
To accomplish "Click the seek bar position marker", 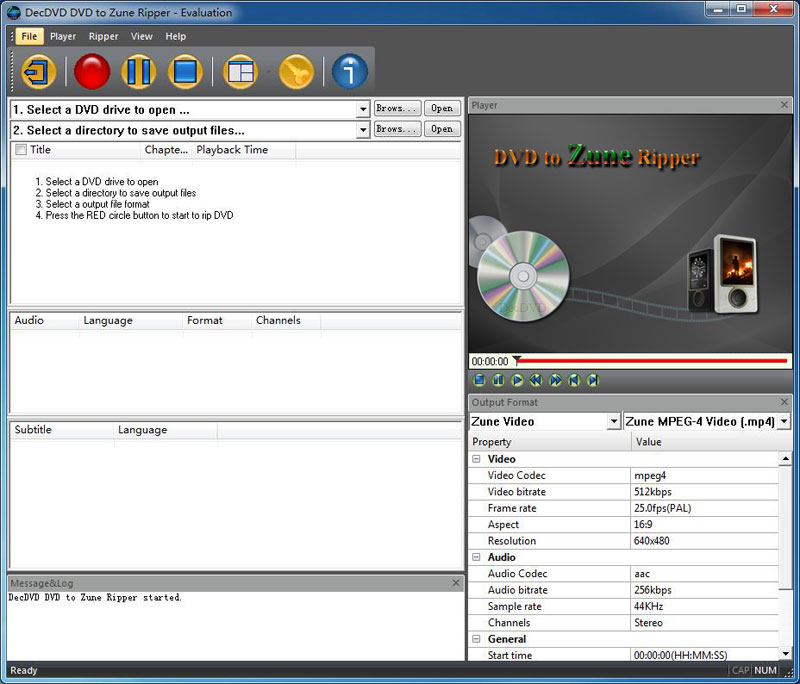I will [x=516, y=360].
